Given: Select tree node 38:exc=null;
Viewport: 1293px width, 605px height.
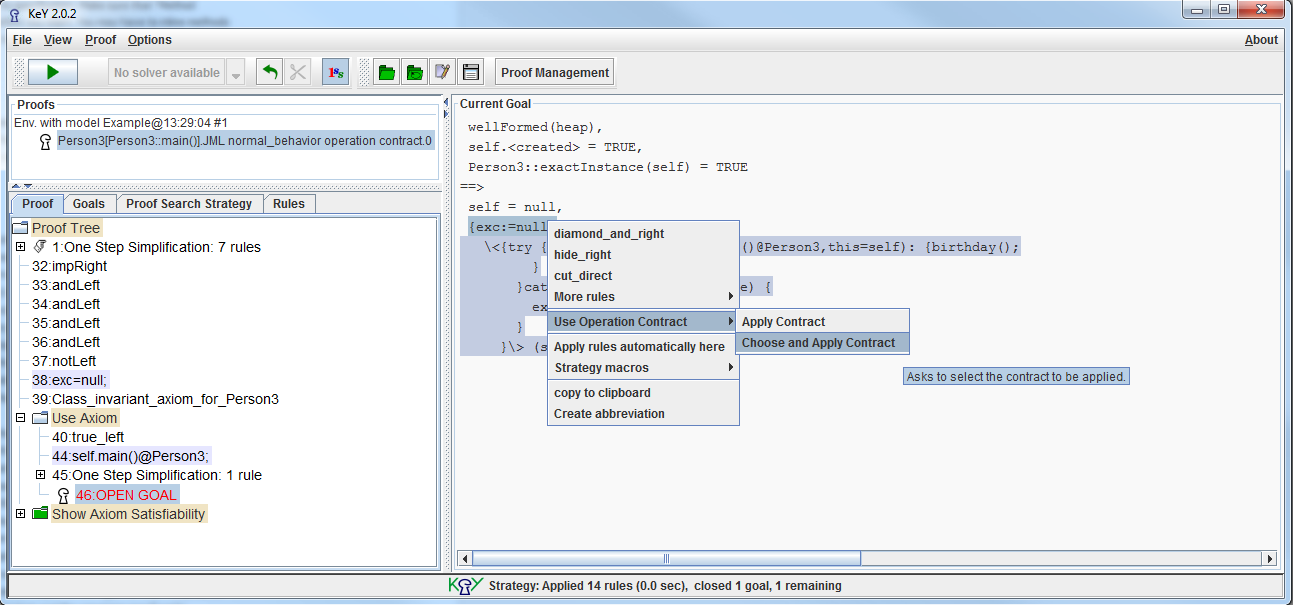Looking at the screenshot, I should [x=70, y=380].
